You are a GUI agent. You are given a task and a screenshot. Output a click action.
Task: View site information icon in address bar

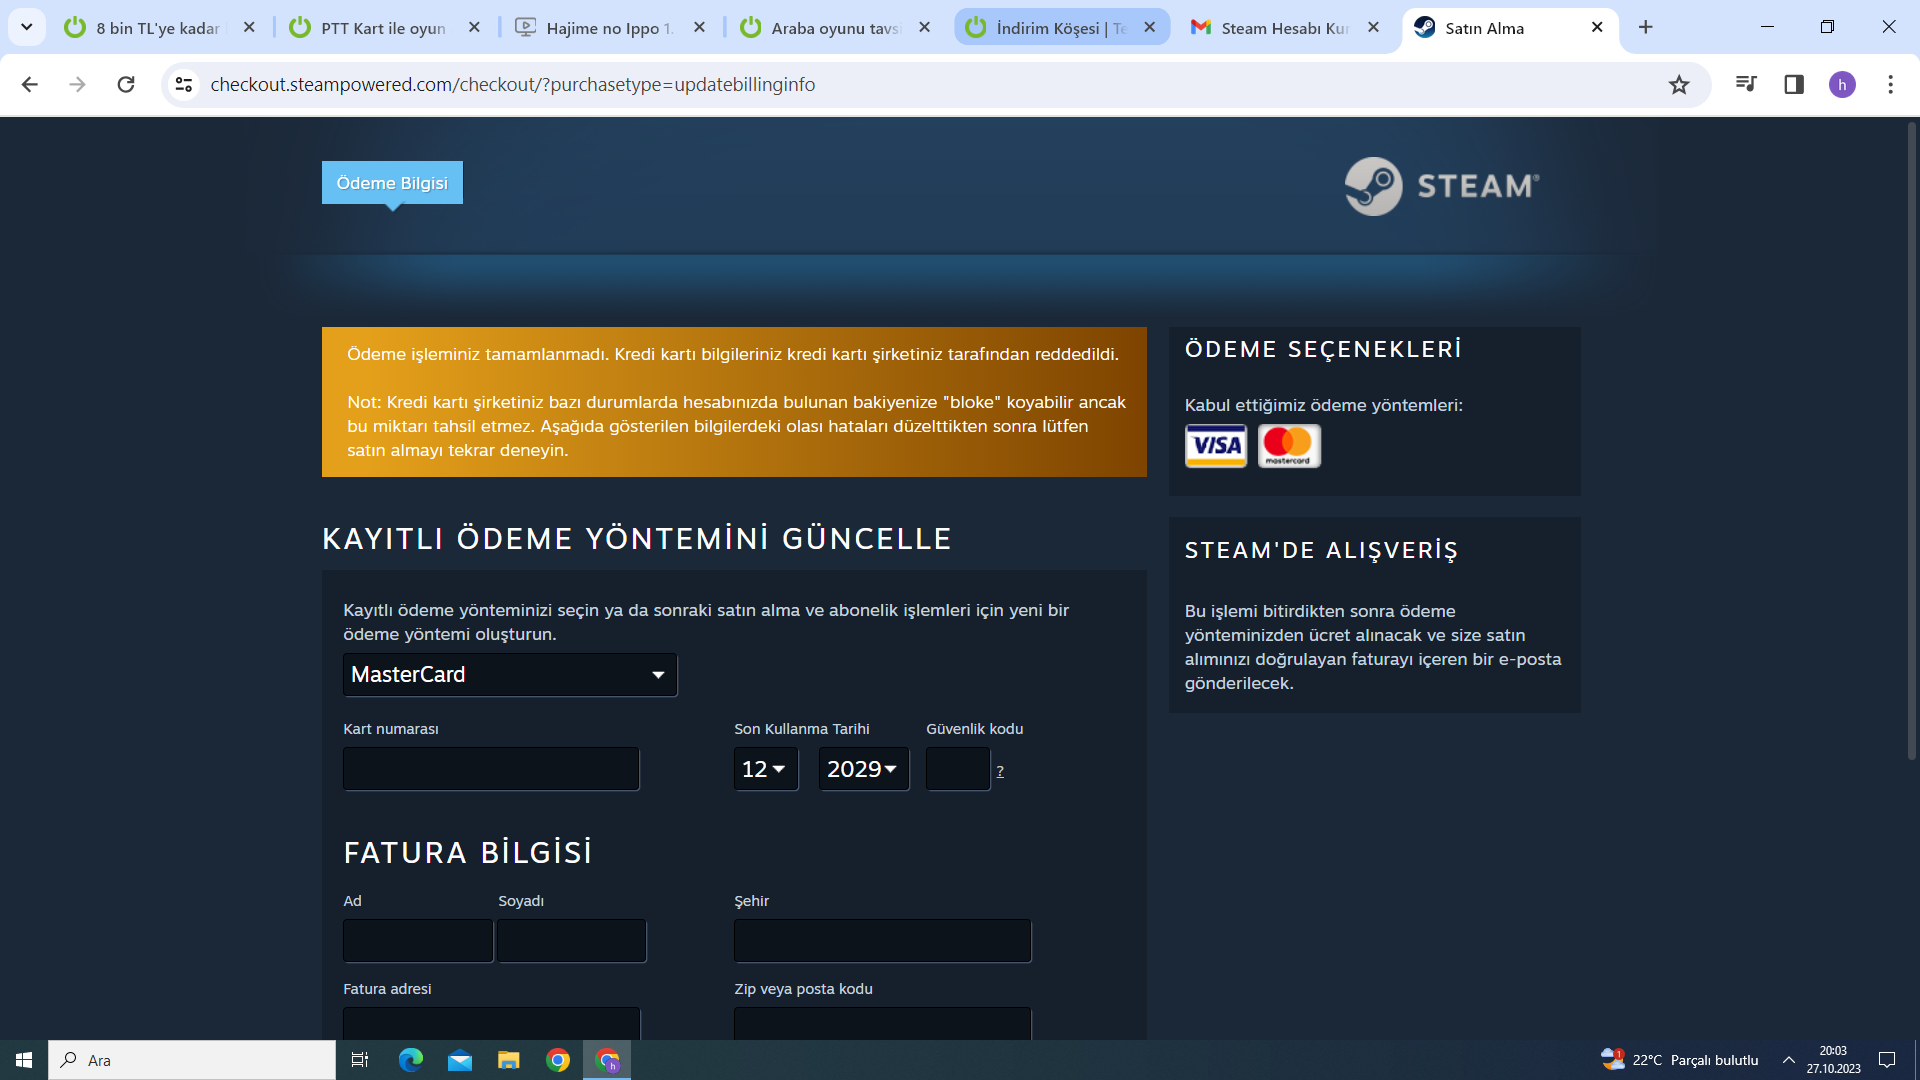tap(184, 85)
